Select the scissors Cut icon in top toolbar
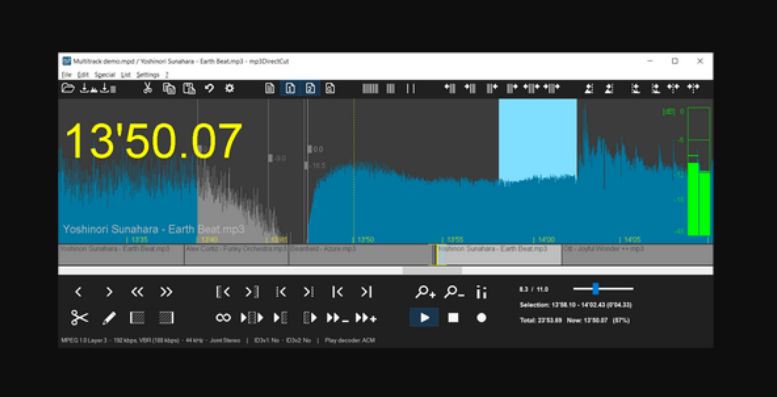The height and width of the screenshot is (397, 777). pos(147,89)
